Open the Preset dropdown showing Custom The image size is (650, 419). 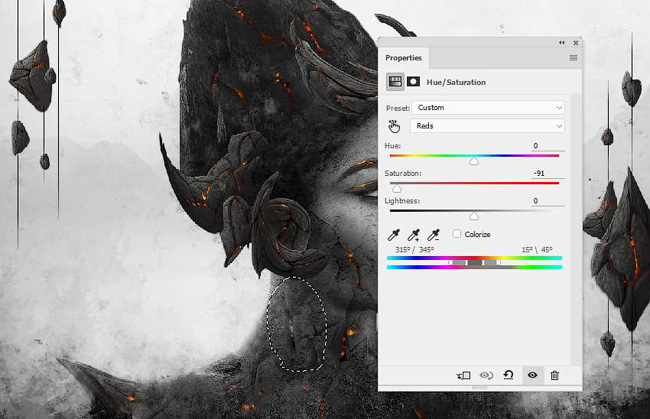click(x=488, y=108)
